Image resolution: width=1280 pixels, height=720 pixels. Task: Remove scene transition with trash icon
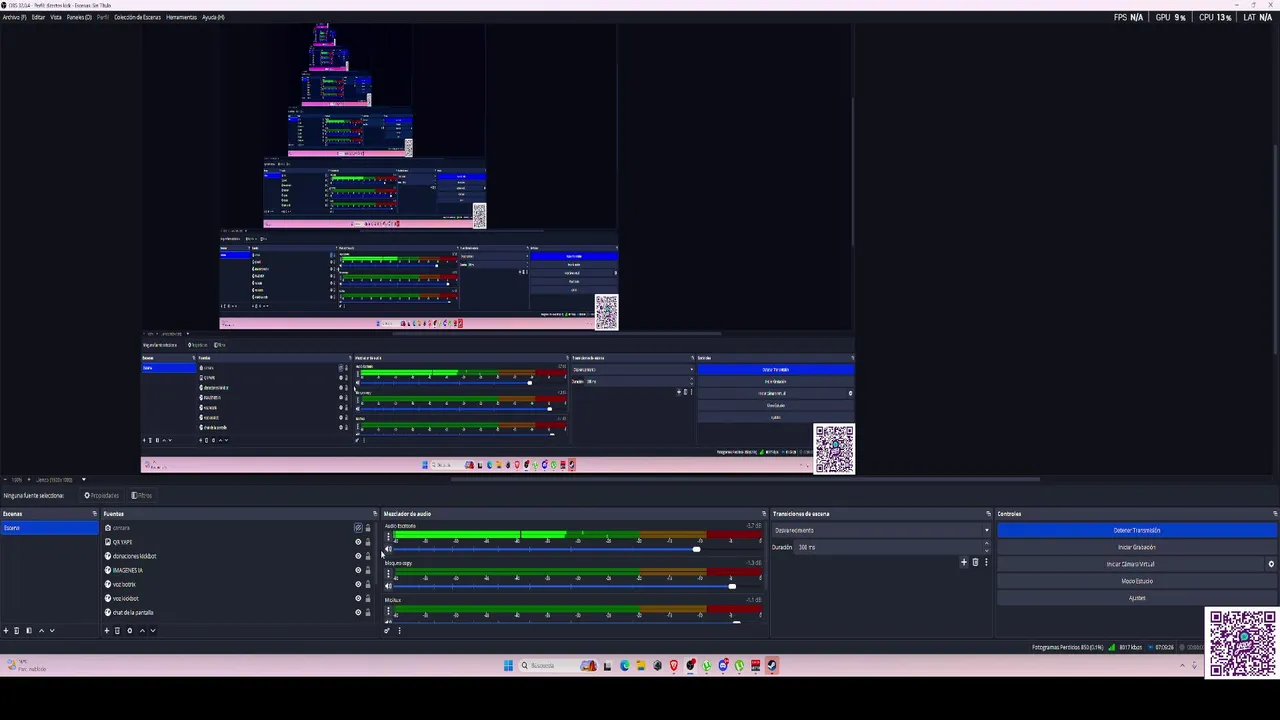(975, 562)
